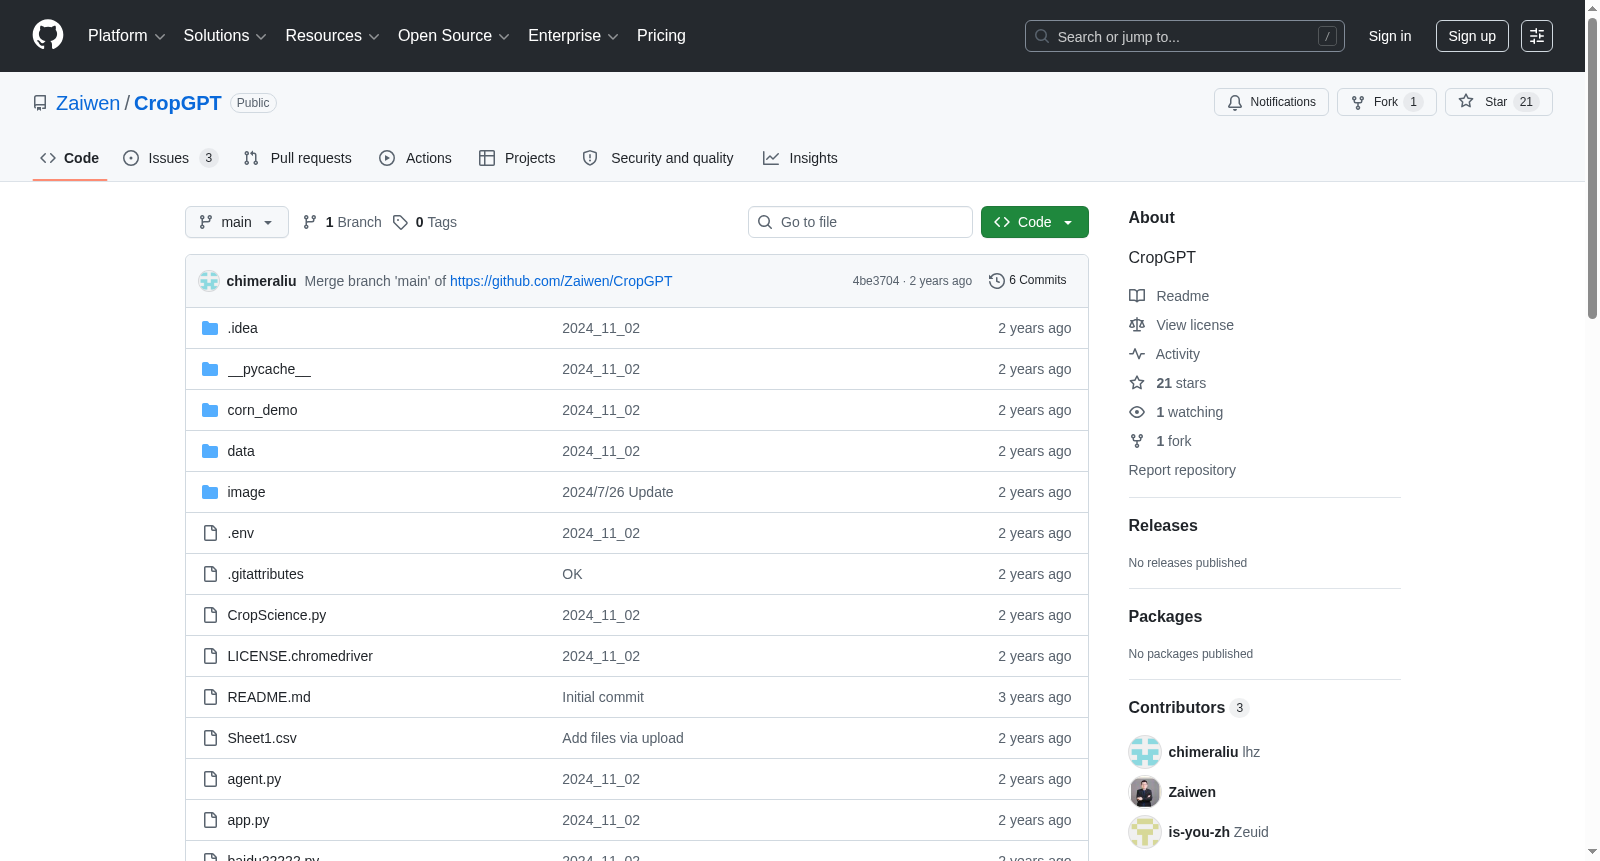1600x861 pixels.
Task: Expand the Open Source menu
Action: click(454, 36)
